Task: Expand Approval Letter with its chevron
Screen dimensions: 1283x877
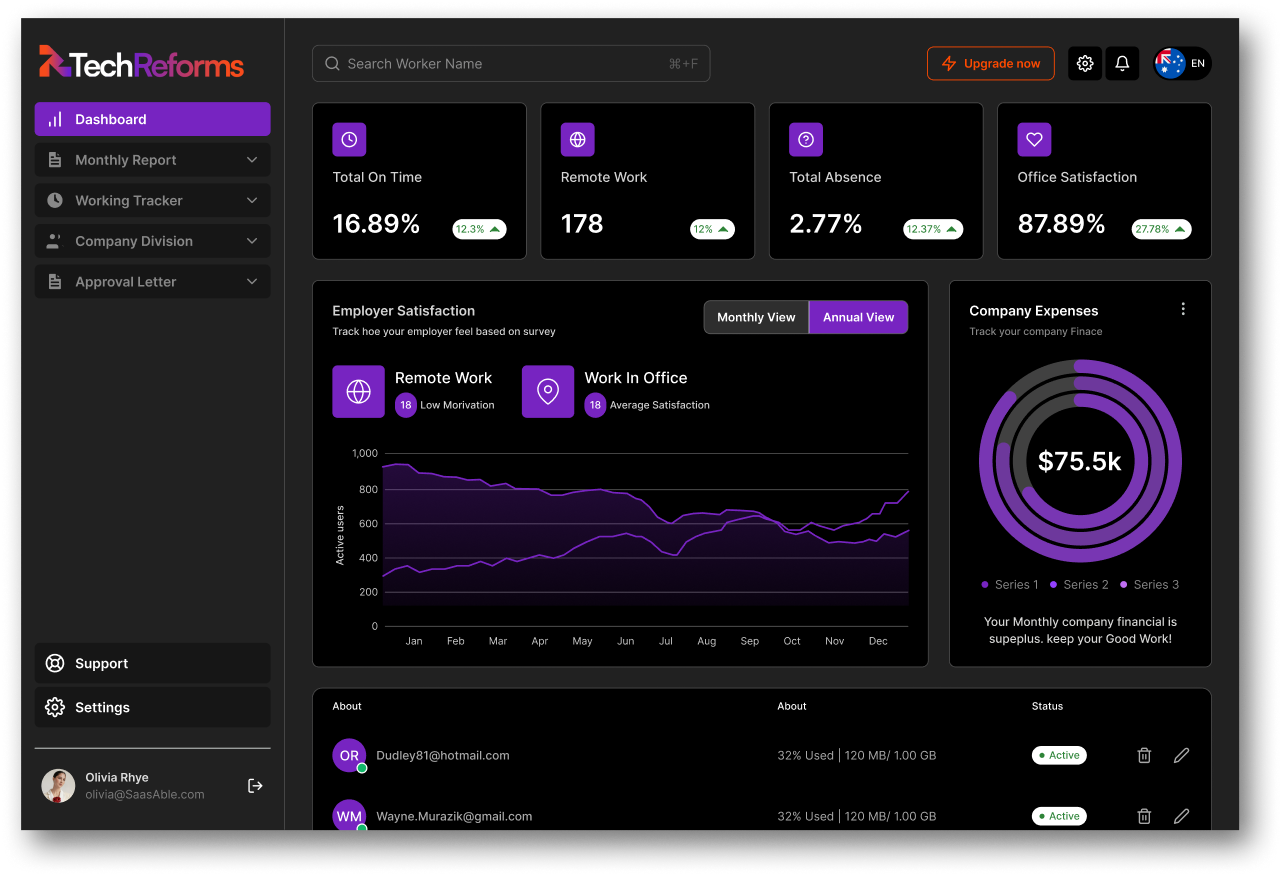Action: tap(252, 282)
